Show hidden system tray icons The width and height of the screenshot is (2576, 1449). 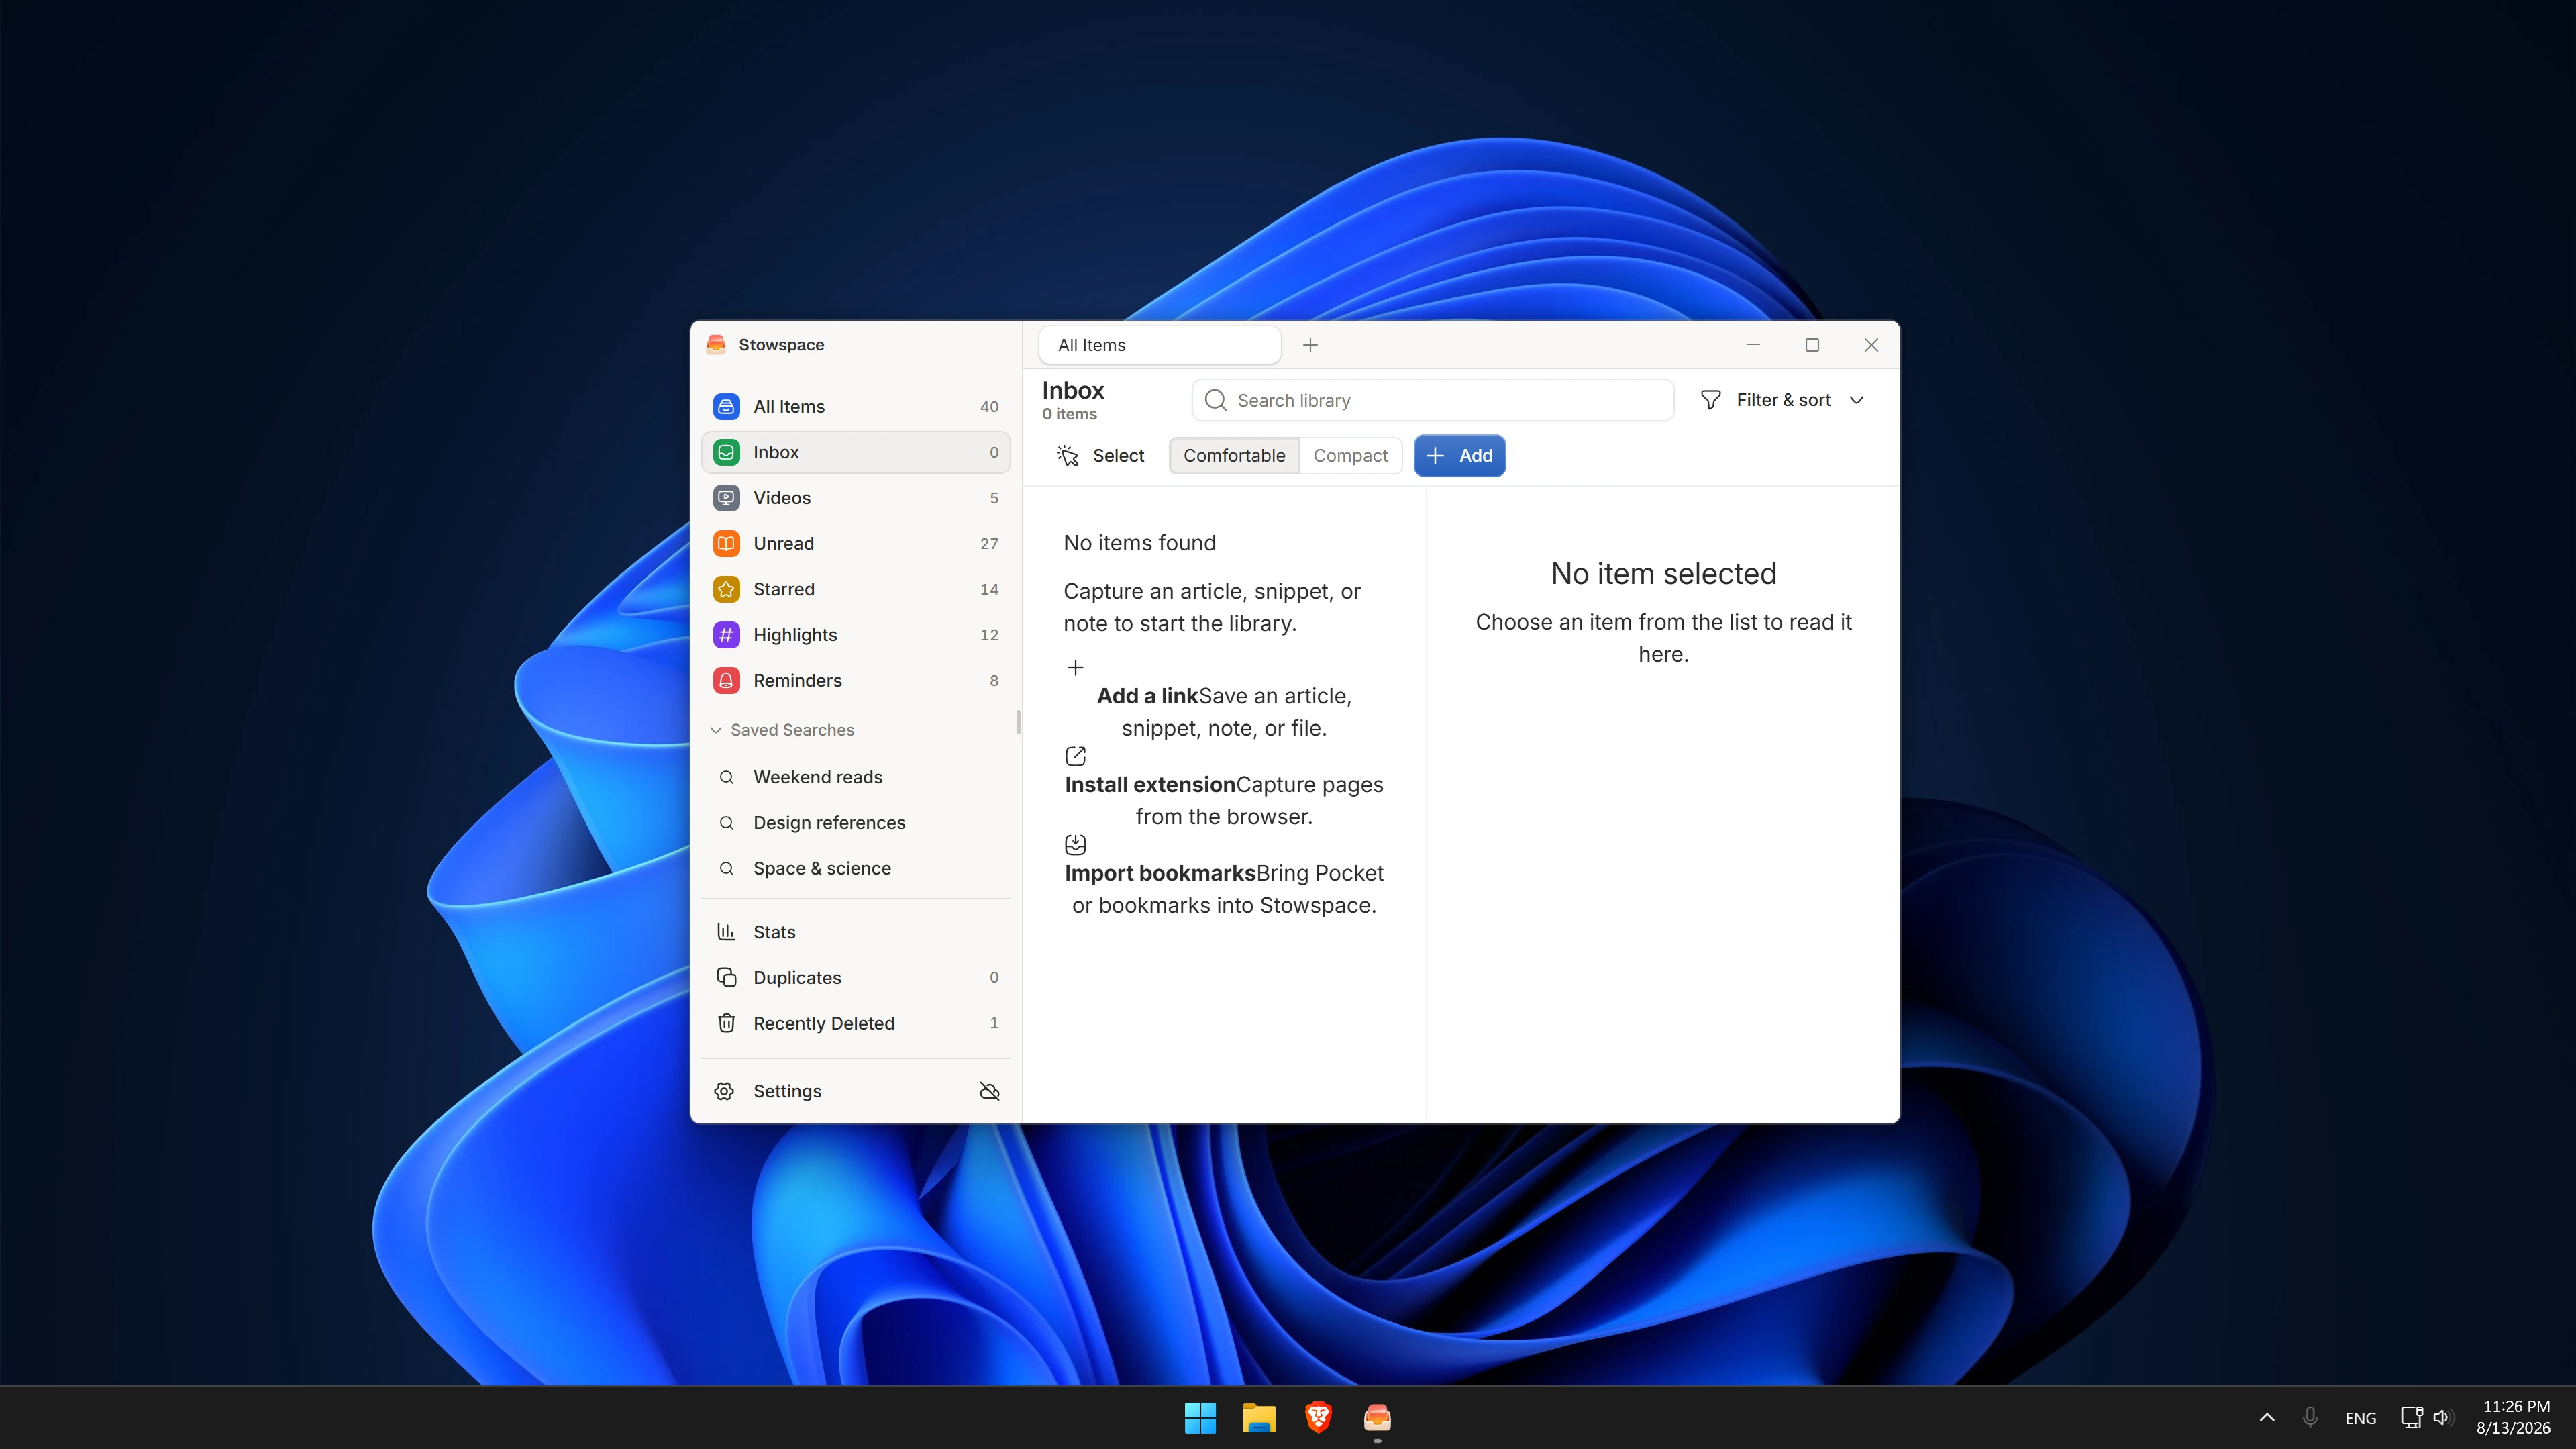2267,1417
